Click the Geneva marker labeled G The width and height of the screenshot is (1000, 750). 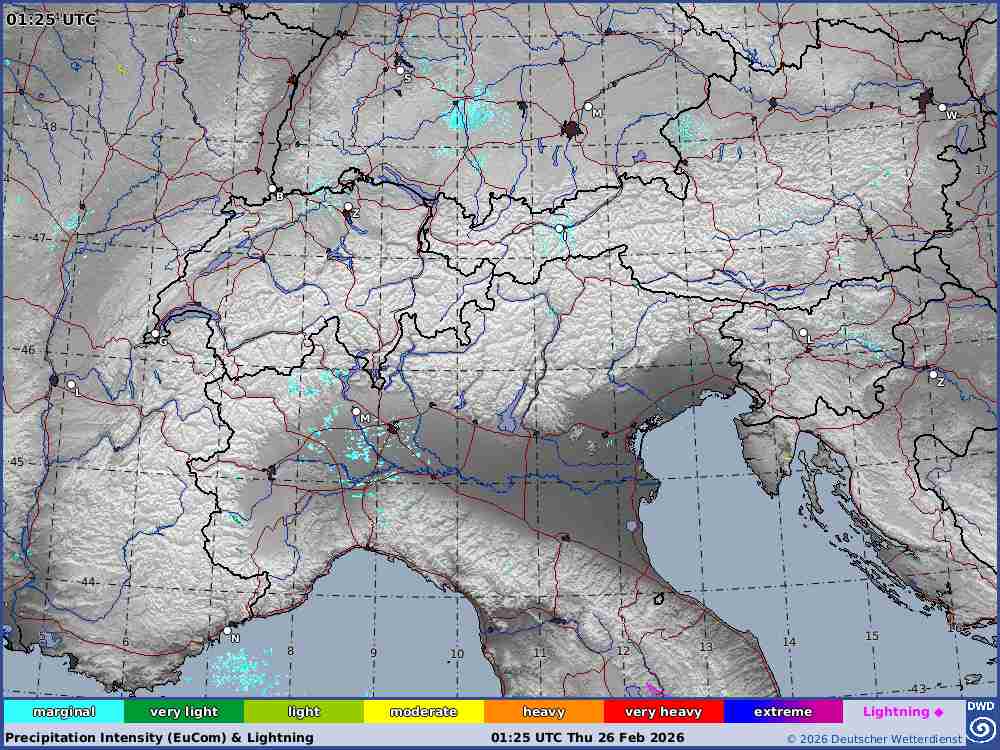click(156, 335)
